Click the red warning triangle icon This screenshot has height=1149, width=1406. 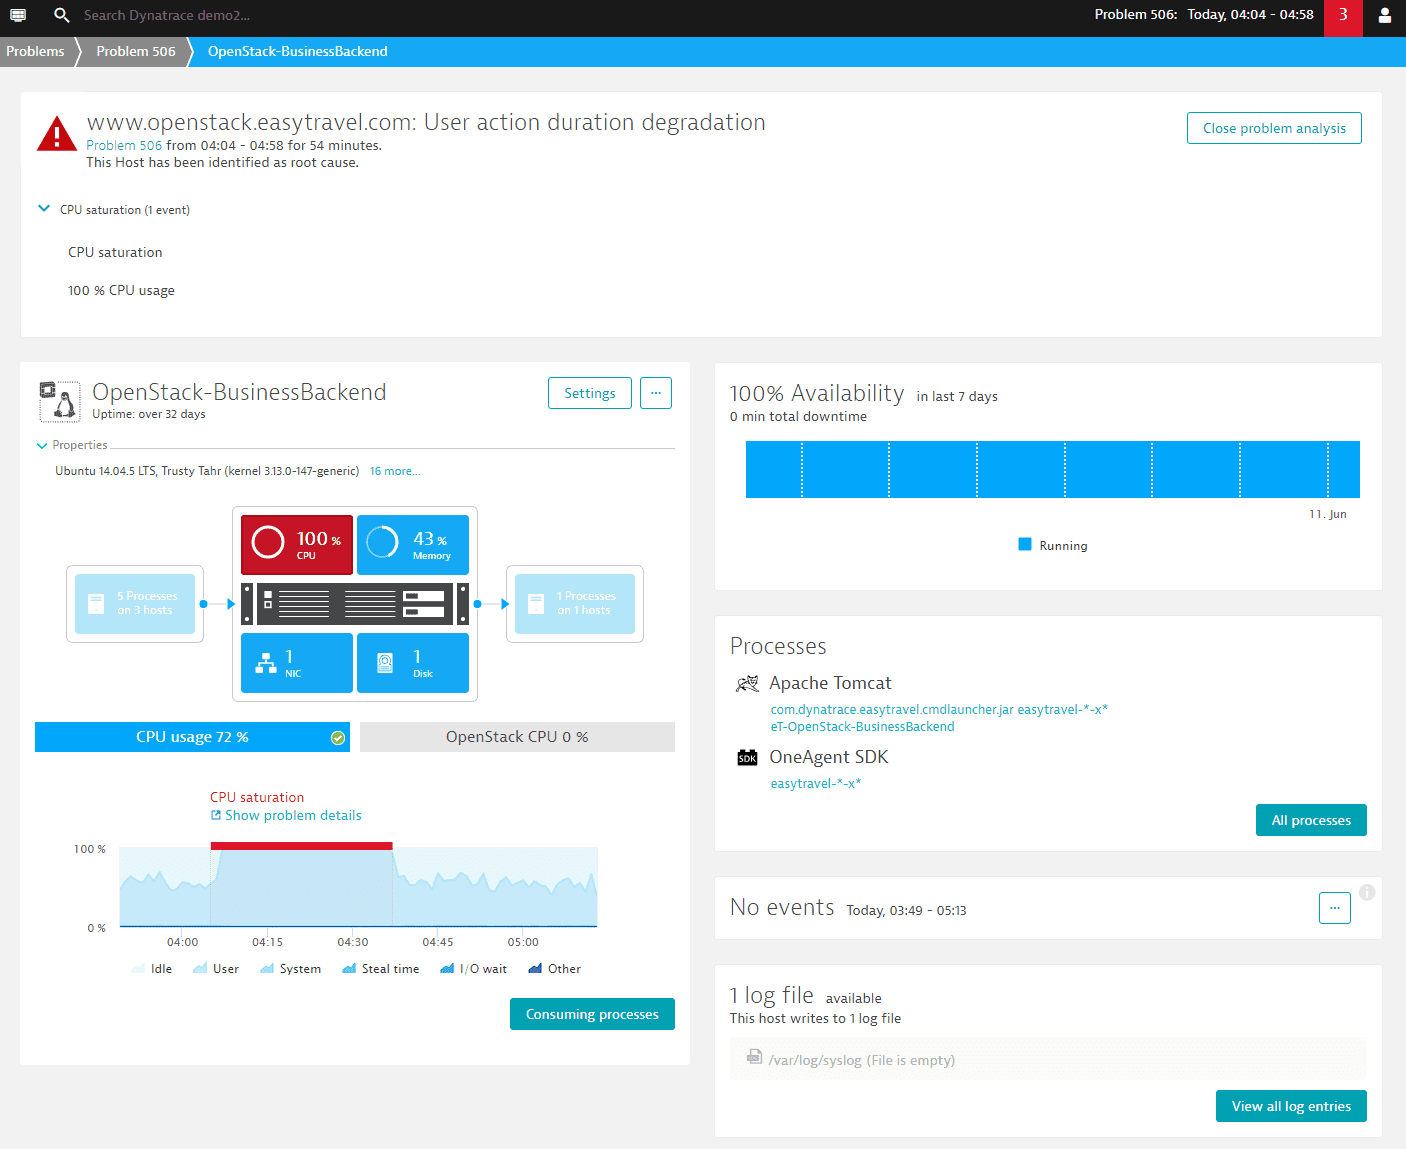[57, 134]
